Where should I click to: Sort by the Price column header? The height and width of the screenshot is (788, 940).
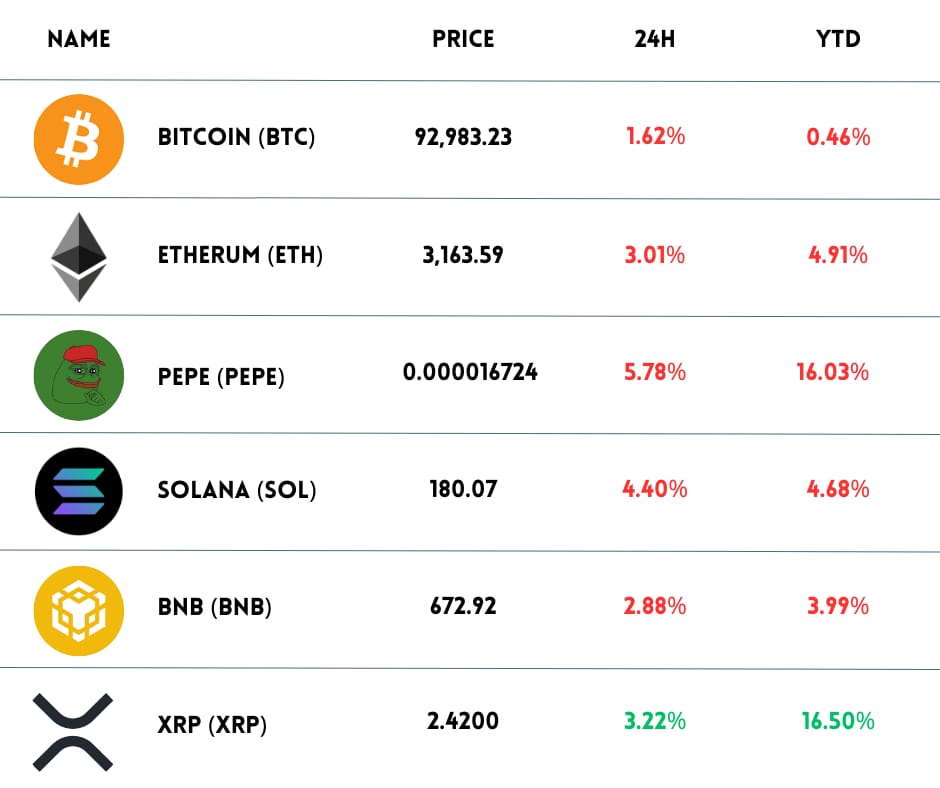pyautogui.click(x=463, y=40)
